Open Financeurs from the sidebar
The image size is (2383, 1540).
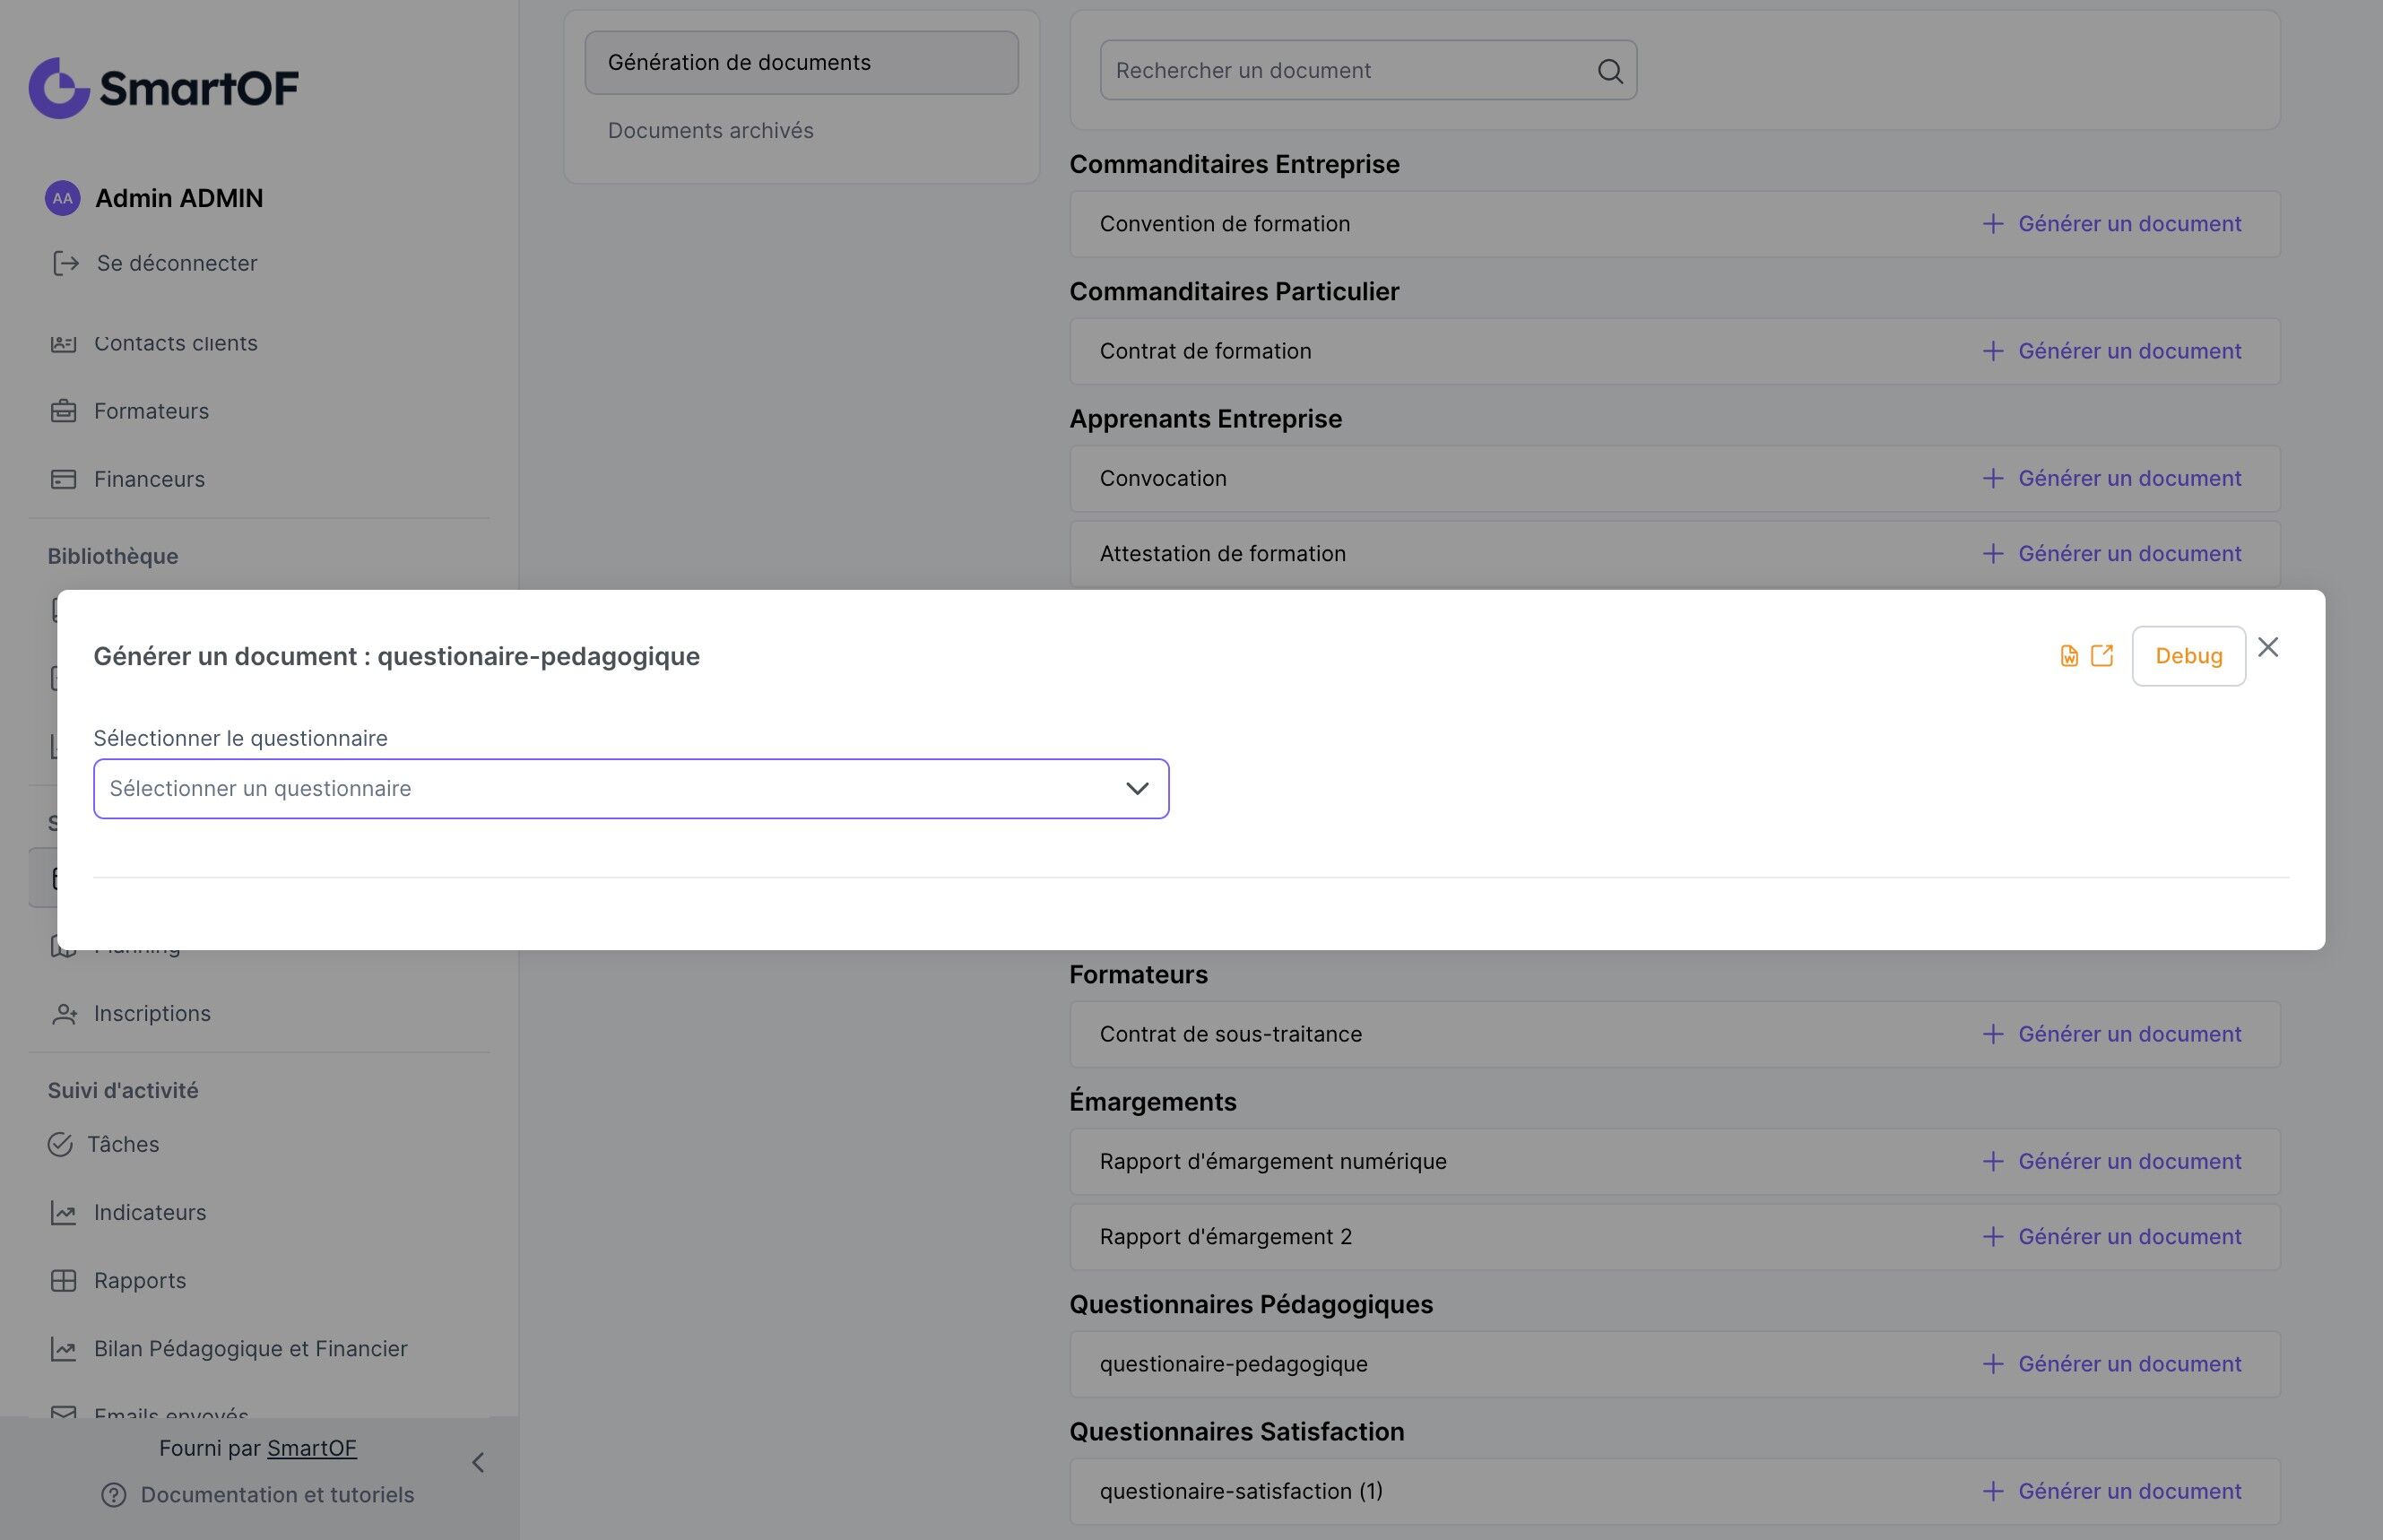(149, 479)
